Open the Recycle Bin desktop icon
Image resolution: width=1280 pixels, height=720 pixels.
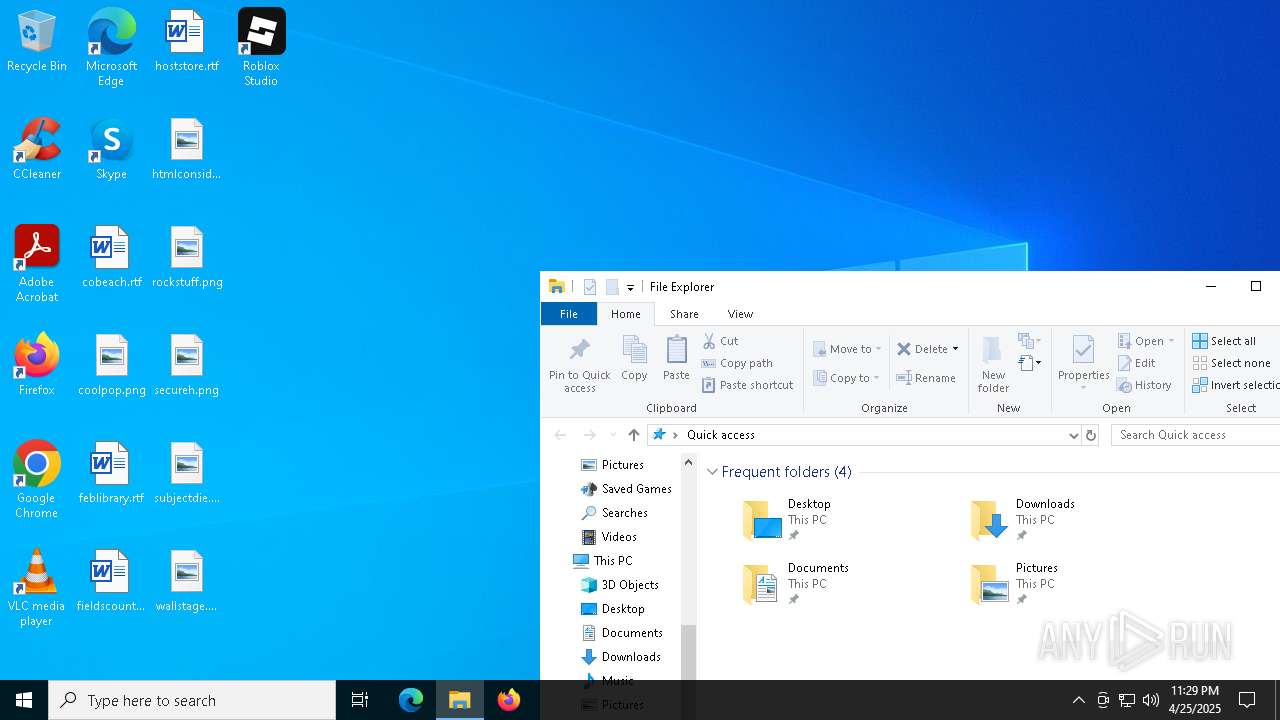click(x=36, y=42)
